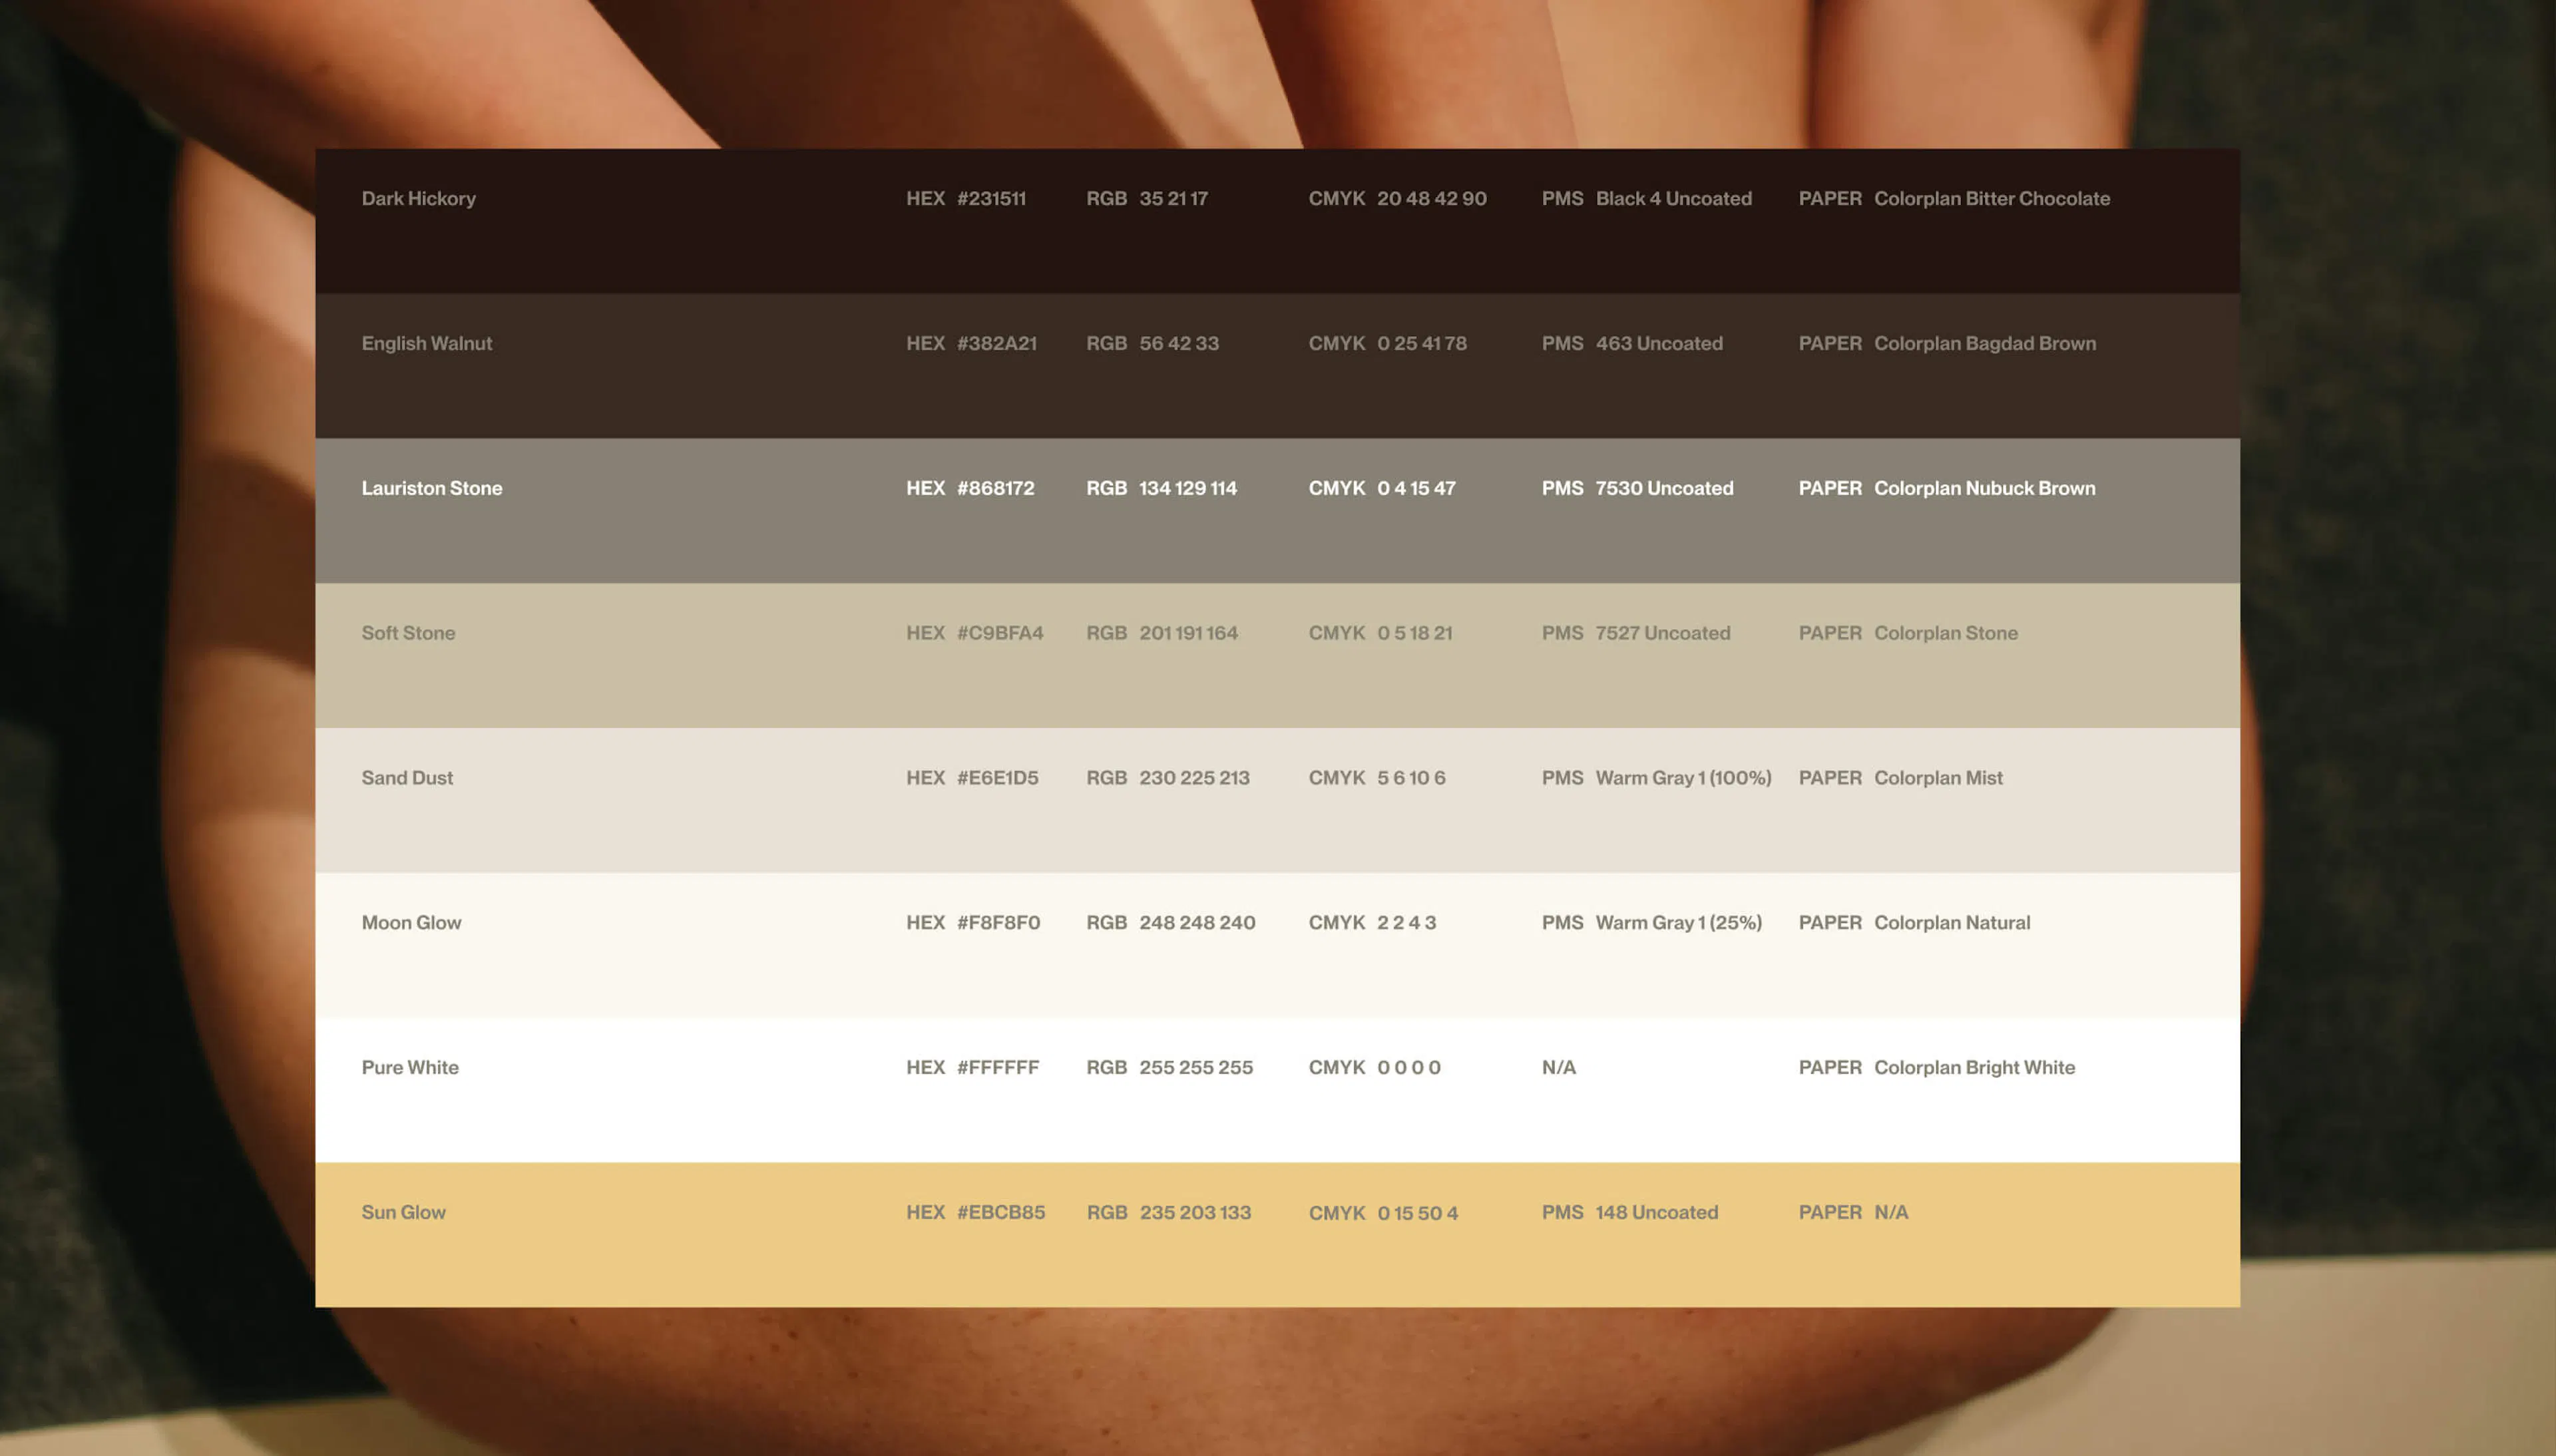This screenshot has height=1456, width=2556.
Task: Click Colorplan Bright White paper name
Action: click(1974, 1067)
